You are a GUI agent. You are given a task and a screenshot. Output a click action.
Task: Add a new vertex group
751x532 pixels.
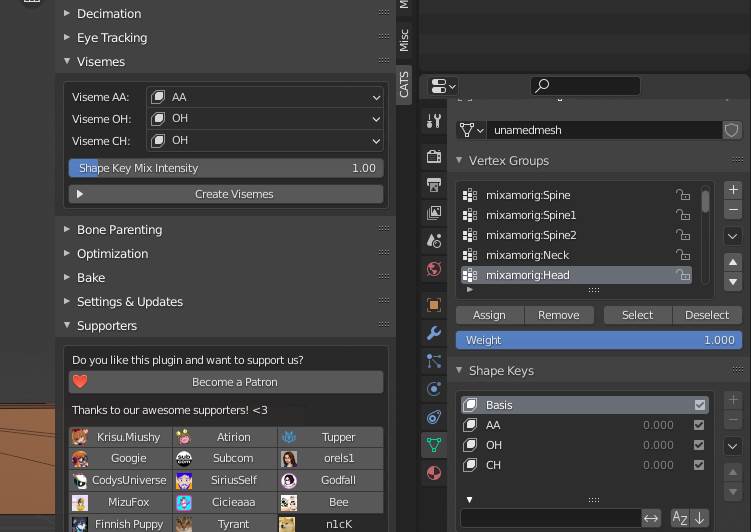coord(733,190)
